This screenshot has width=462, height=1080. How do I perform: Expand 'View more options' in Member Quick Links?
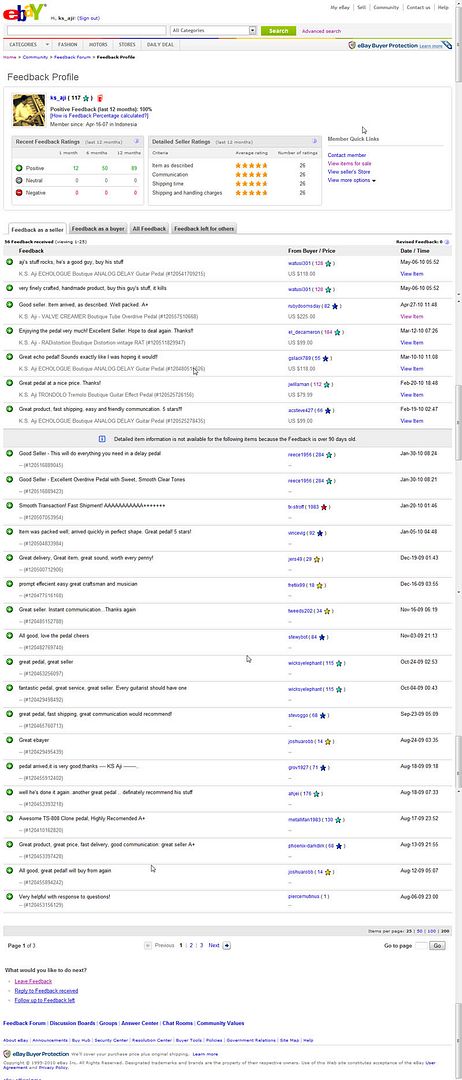coord(351,180)
